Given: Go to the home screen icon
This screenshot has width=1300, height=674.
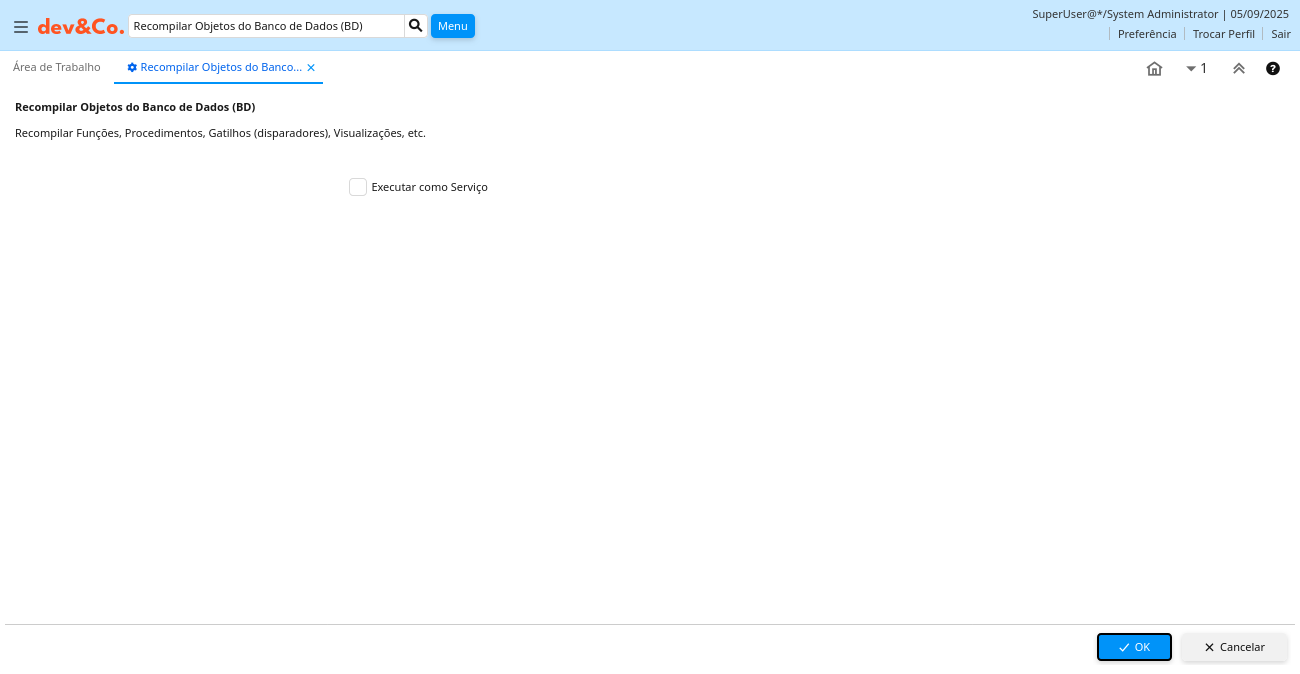Looking at the screenshot, I should tap(1154, 69).
